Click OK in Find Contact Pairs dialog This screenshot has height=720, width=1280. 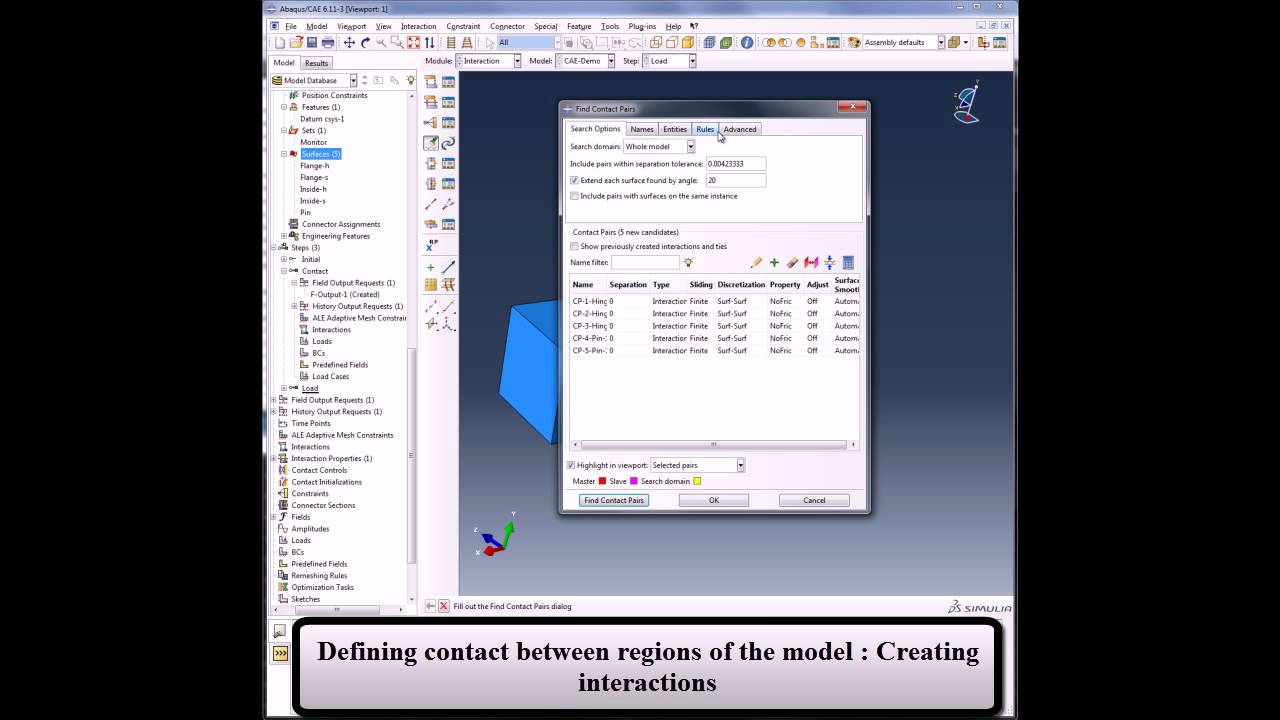coord(714,500)
